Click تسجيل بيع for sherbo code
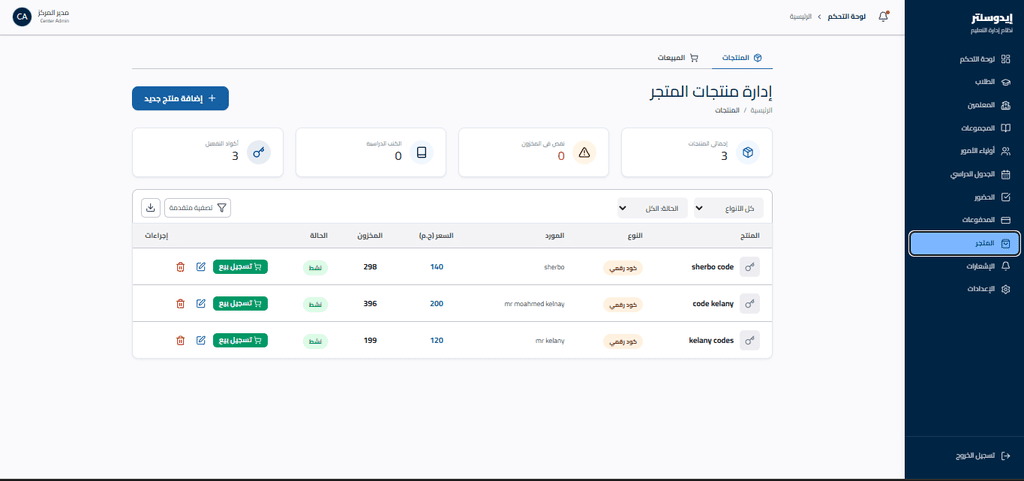 (240, 267)
